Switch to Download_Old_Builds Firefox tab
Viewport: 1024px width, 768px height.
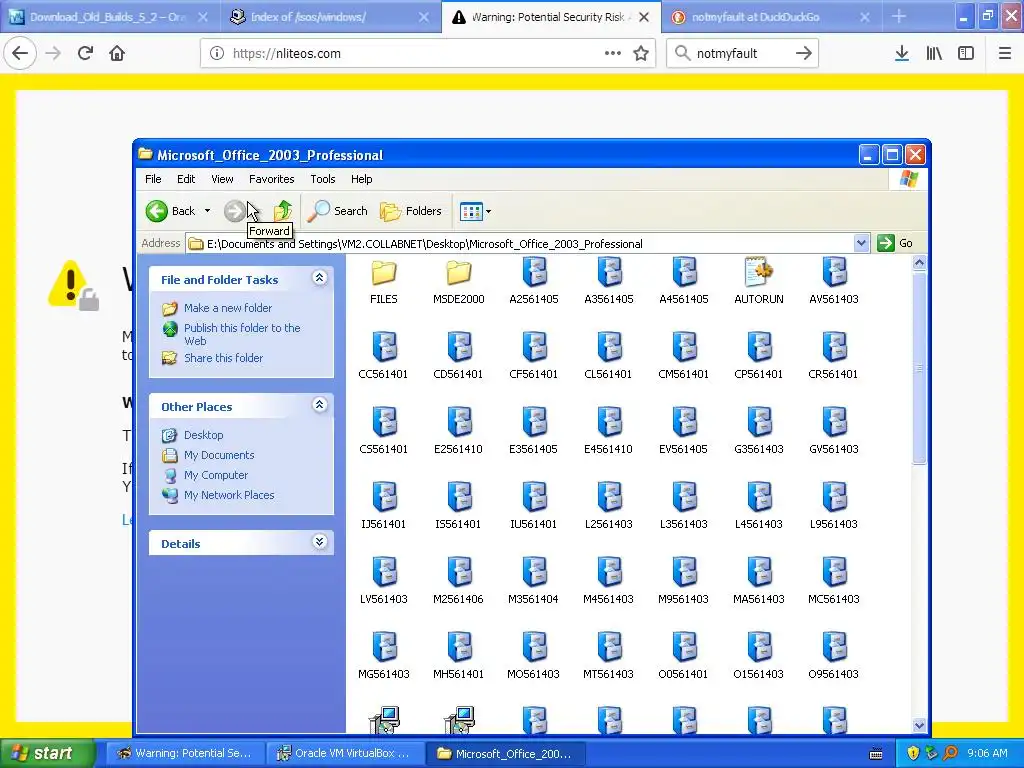pos(108,17)
